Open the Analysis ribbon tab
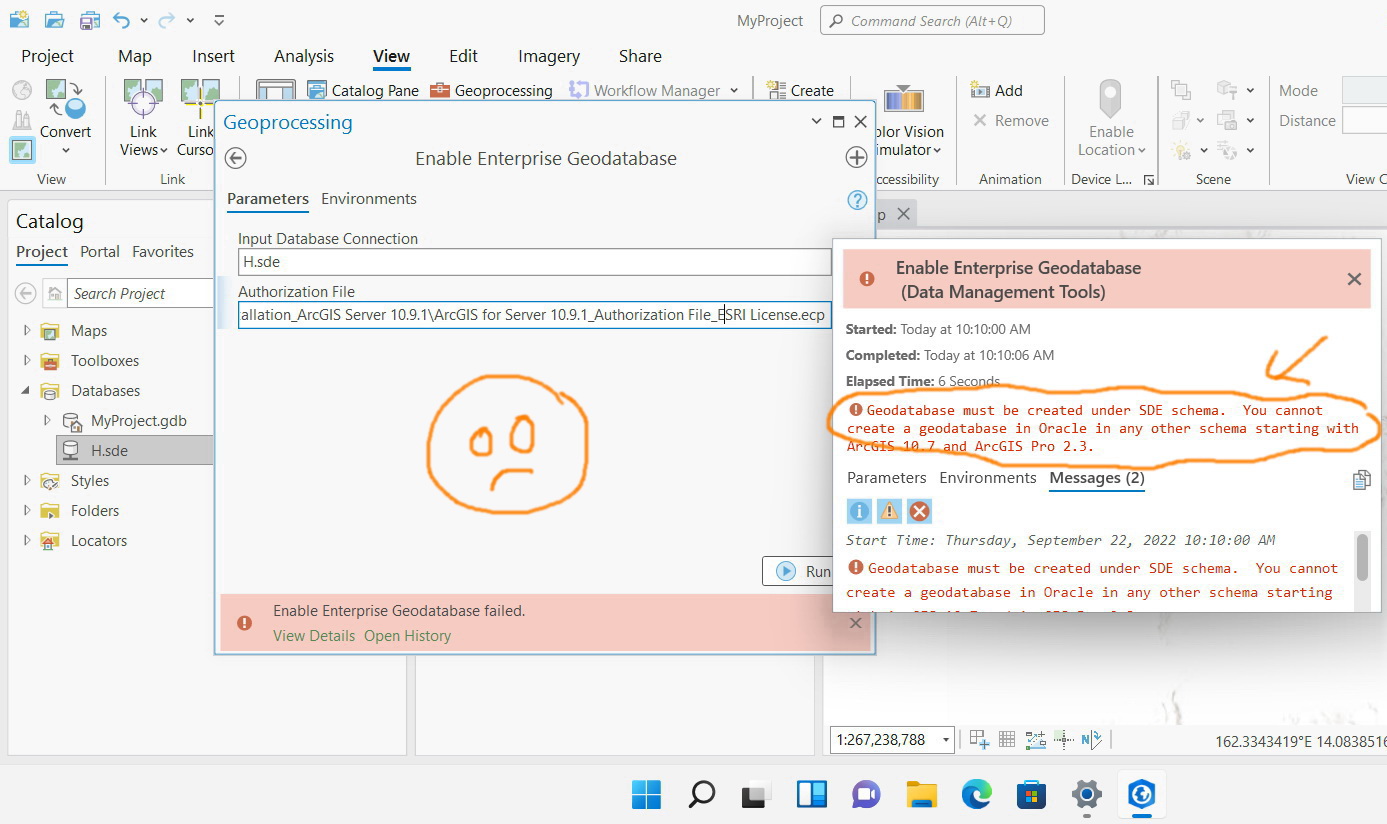This screenshot has height=824, width=1387. tap(304, 56)
